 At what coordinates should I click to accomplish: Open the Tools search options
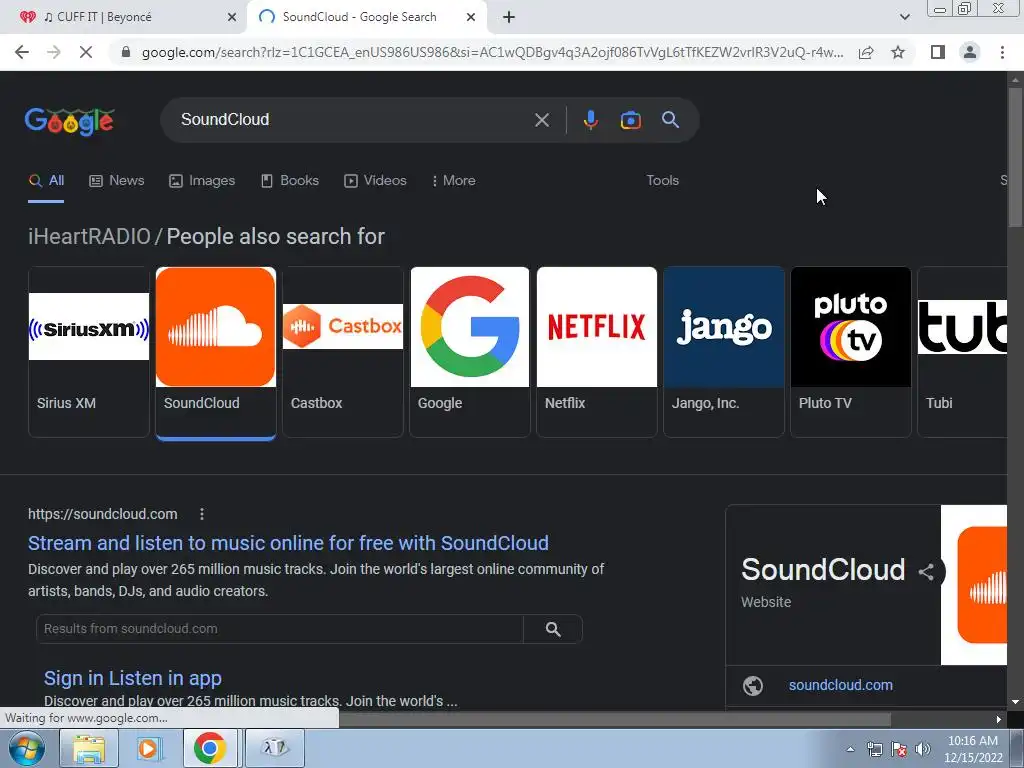(662, 181)
